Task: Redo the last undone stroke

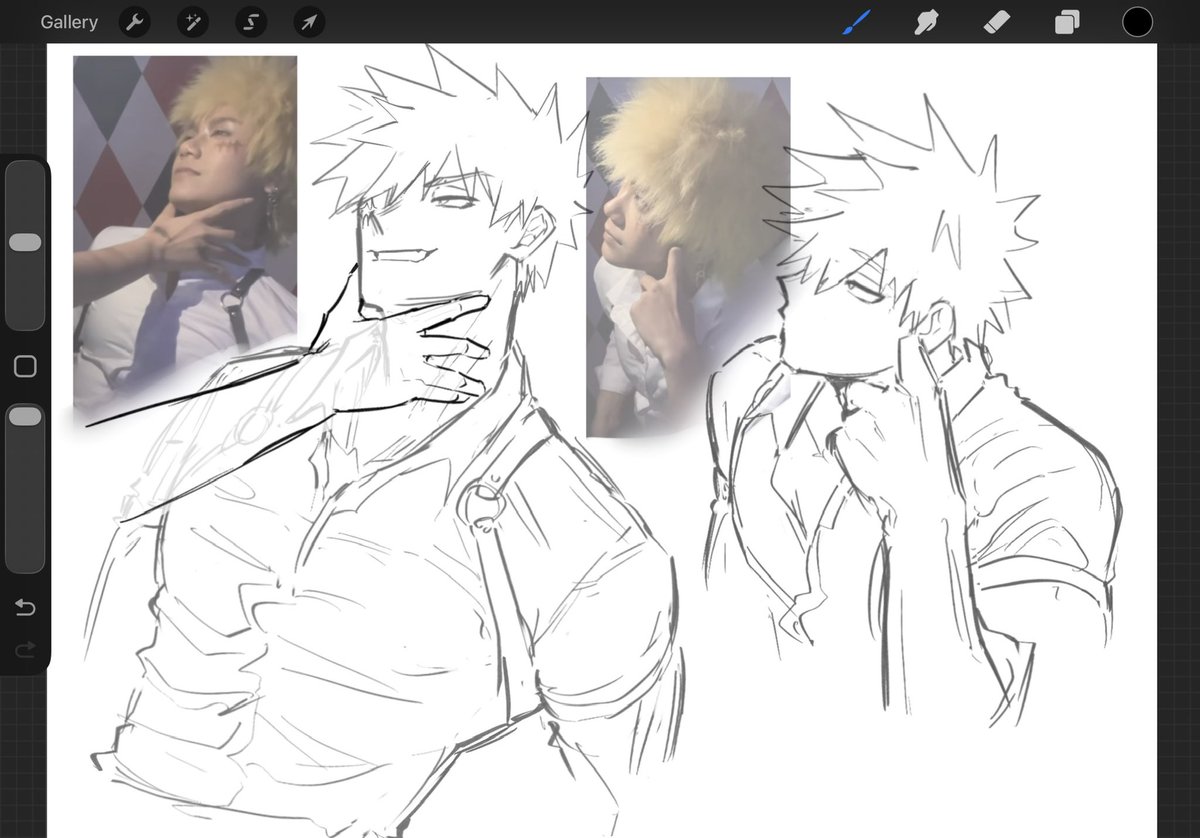Action: [25, 650]
